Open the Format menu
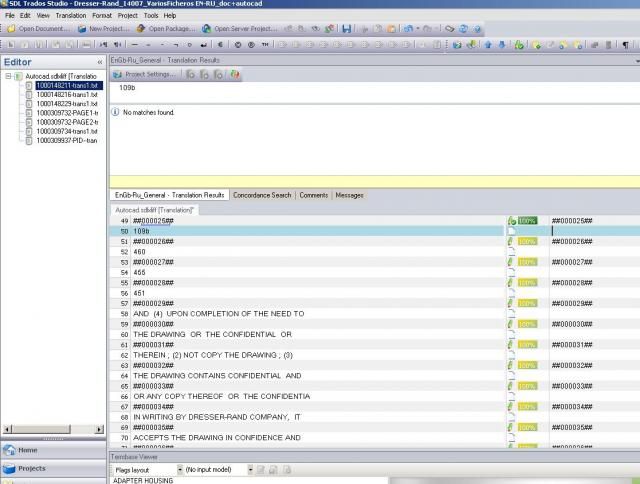This screenshot has width=640, height=484. (102, 16)
